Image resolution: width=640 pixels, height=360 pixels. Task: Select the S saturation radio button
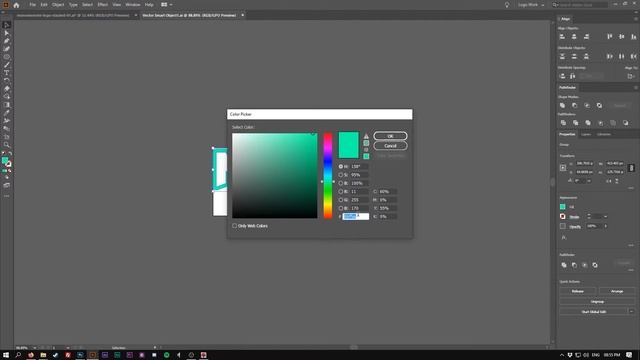tap(341, 175)
